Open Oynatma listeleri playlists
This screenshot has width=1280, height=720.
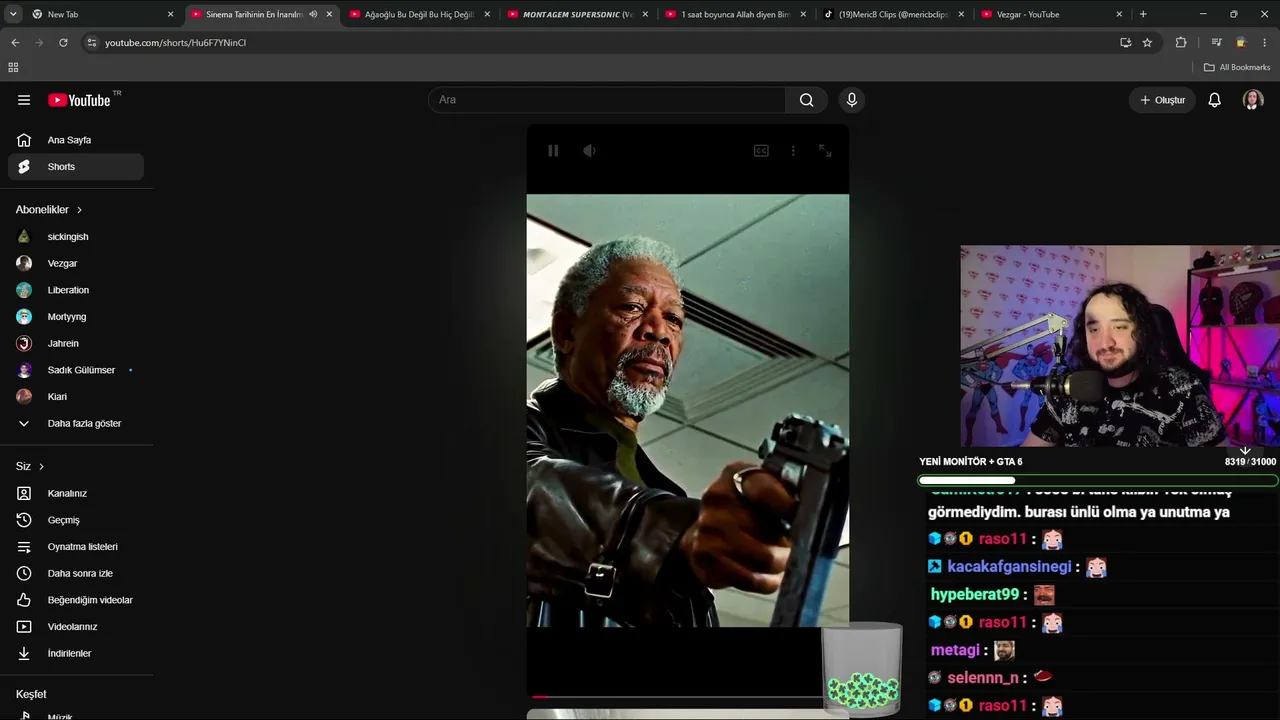pyautogui.click(x=76, y=547)
